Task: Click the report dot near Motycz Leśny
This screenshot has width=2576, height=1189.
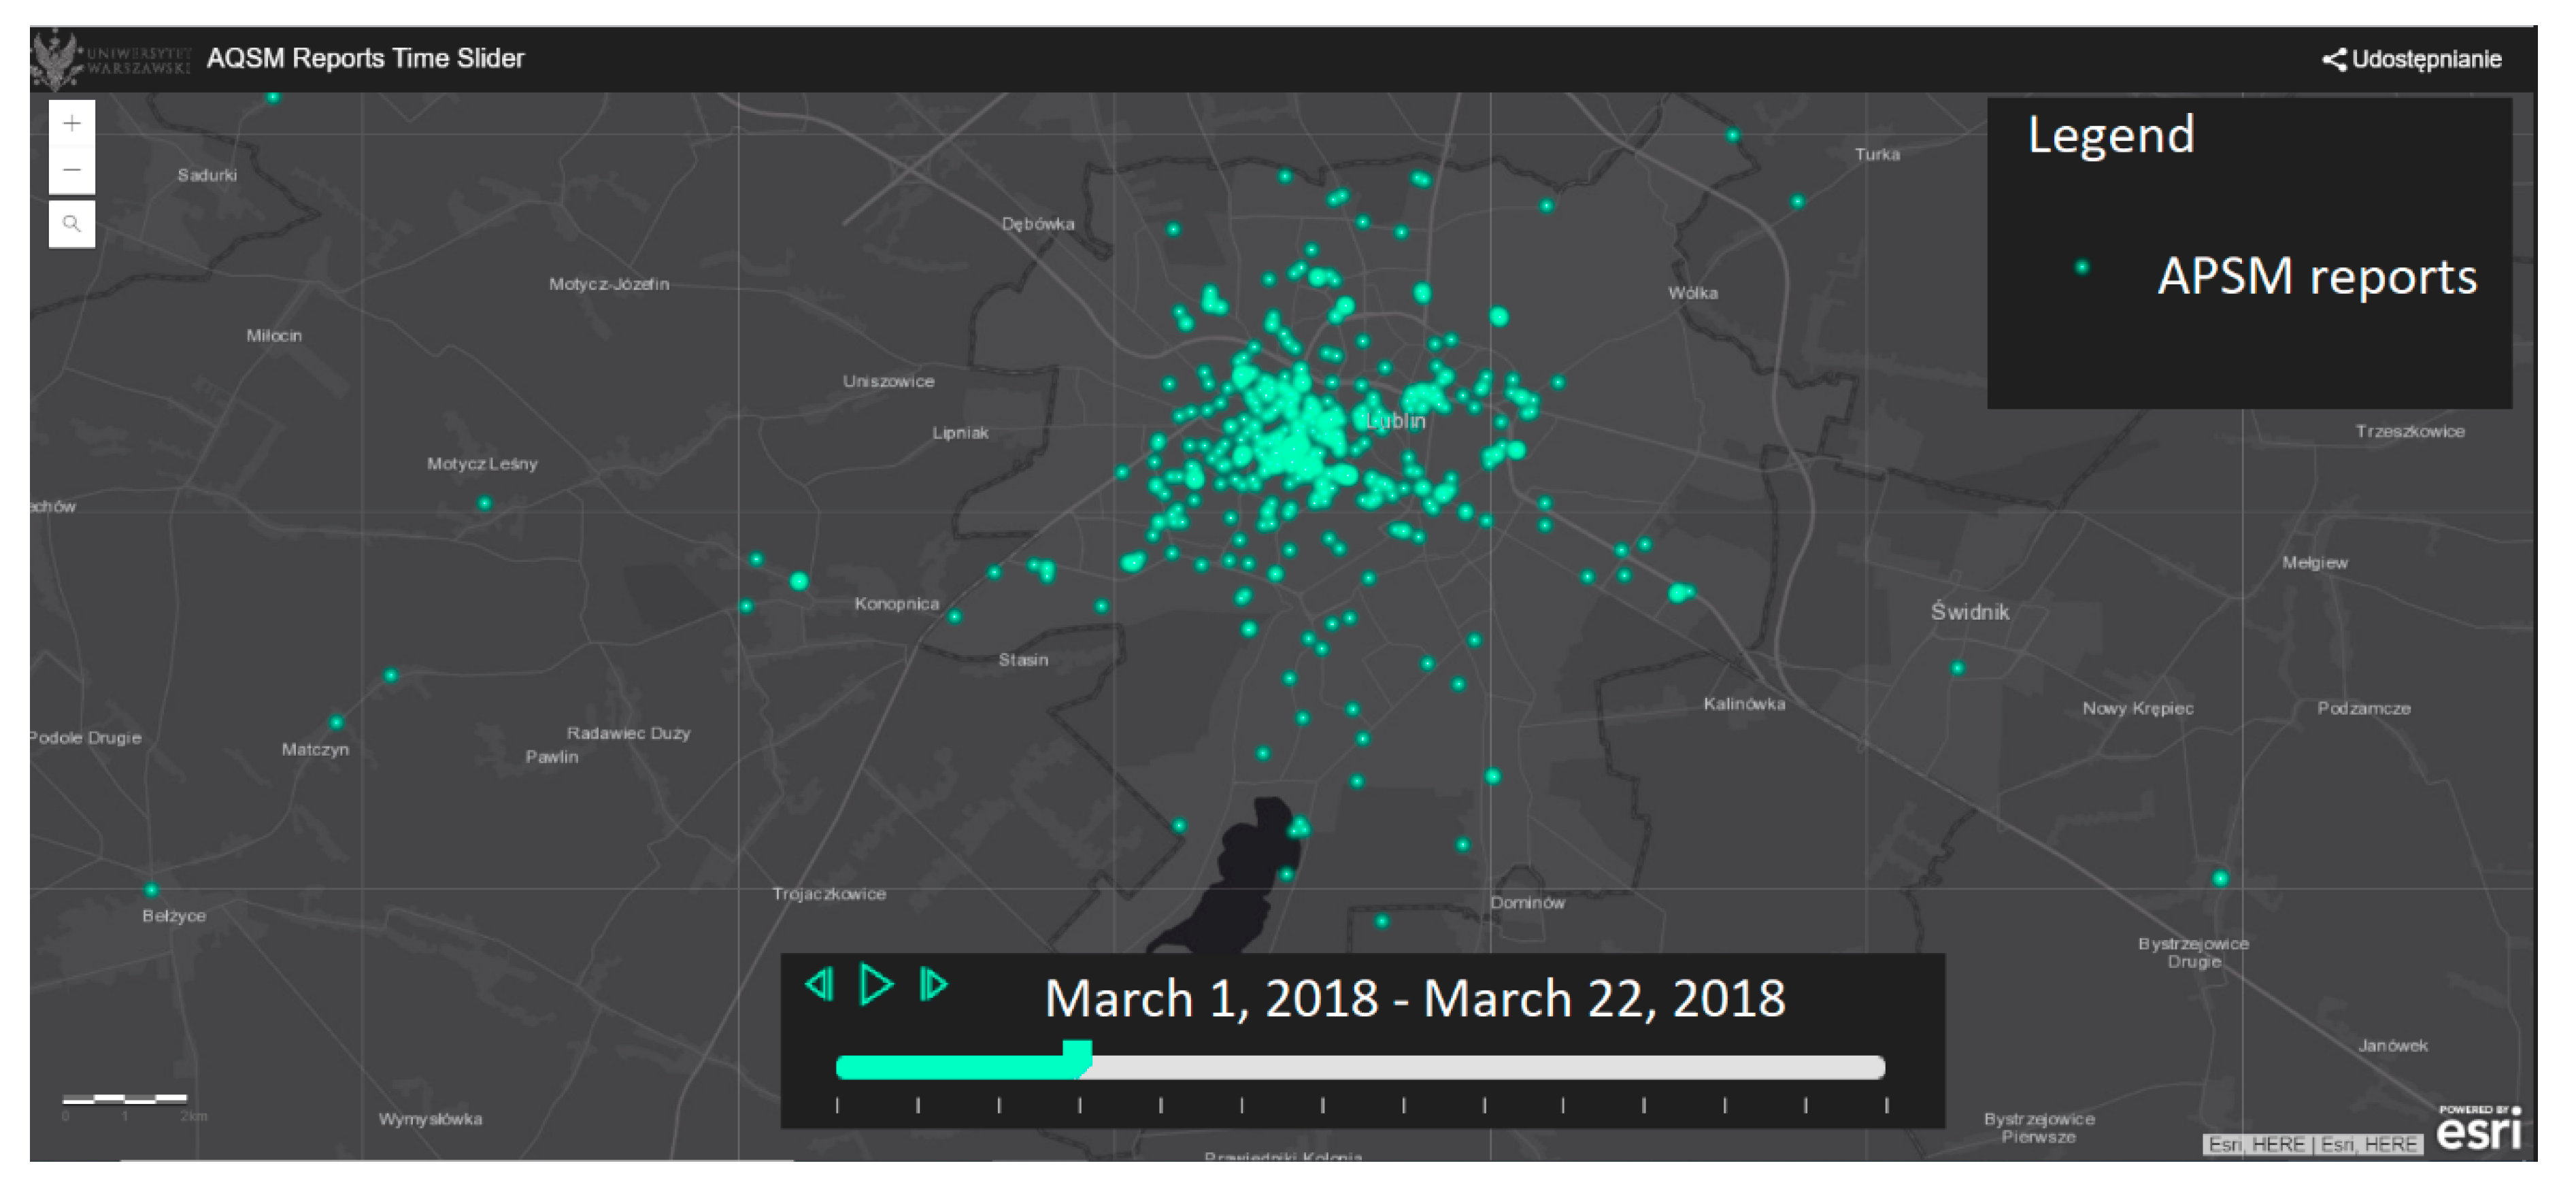Action: (x=485, y=503)
